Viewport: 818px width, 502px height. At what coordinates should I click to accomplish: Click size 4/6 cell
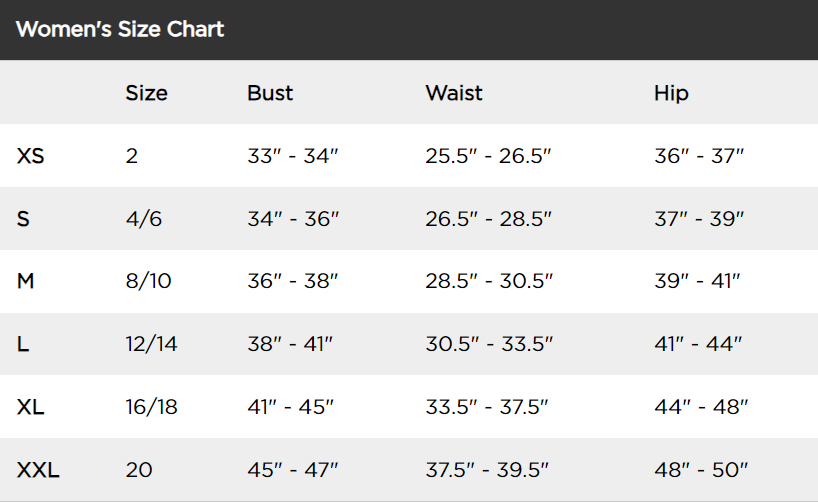pos(144,219)
